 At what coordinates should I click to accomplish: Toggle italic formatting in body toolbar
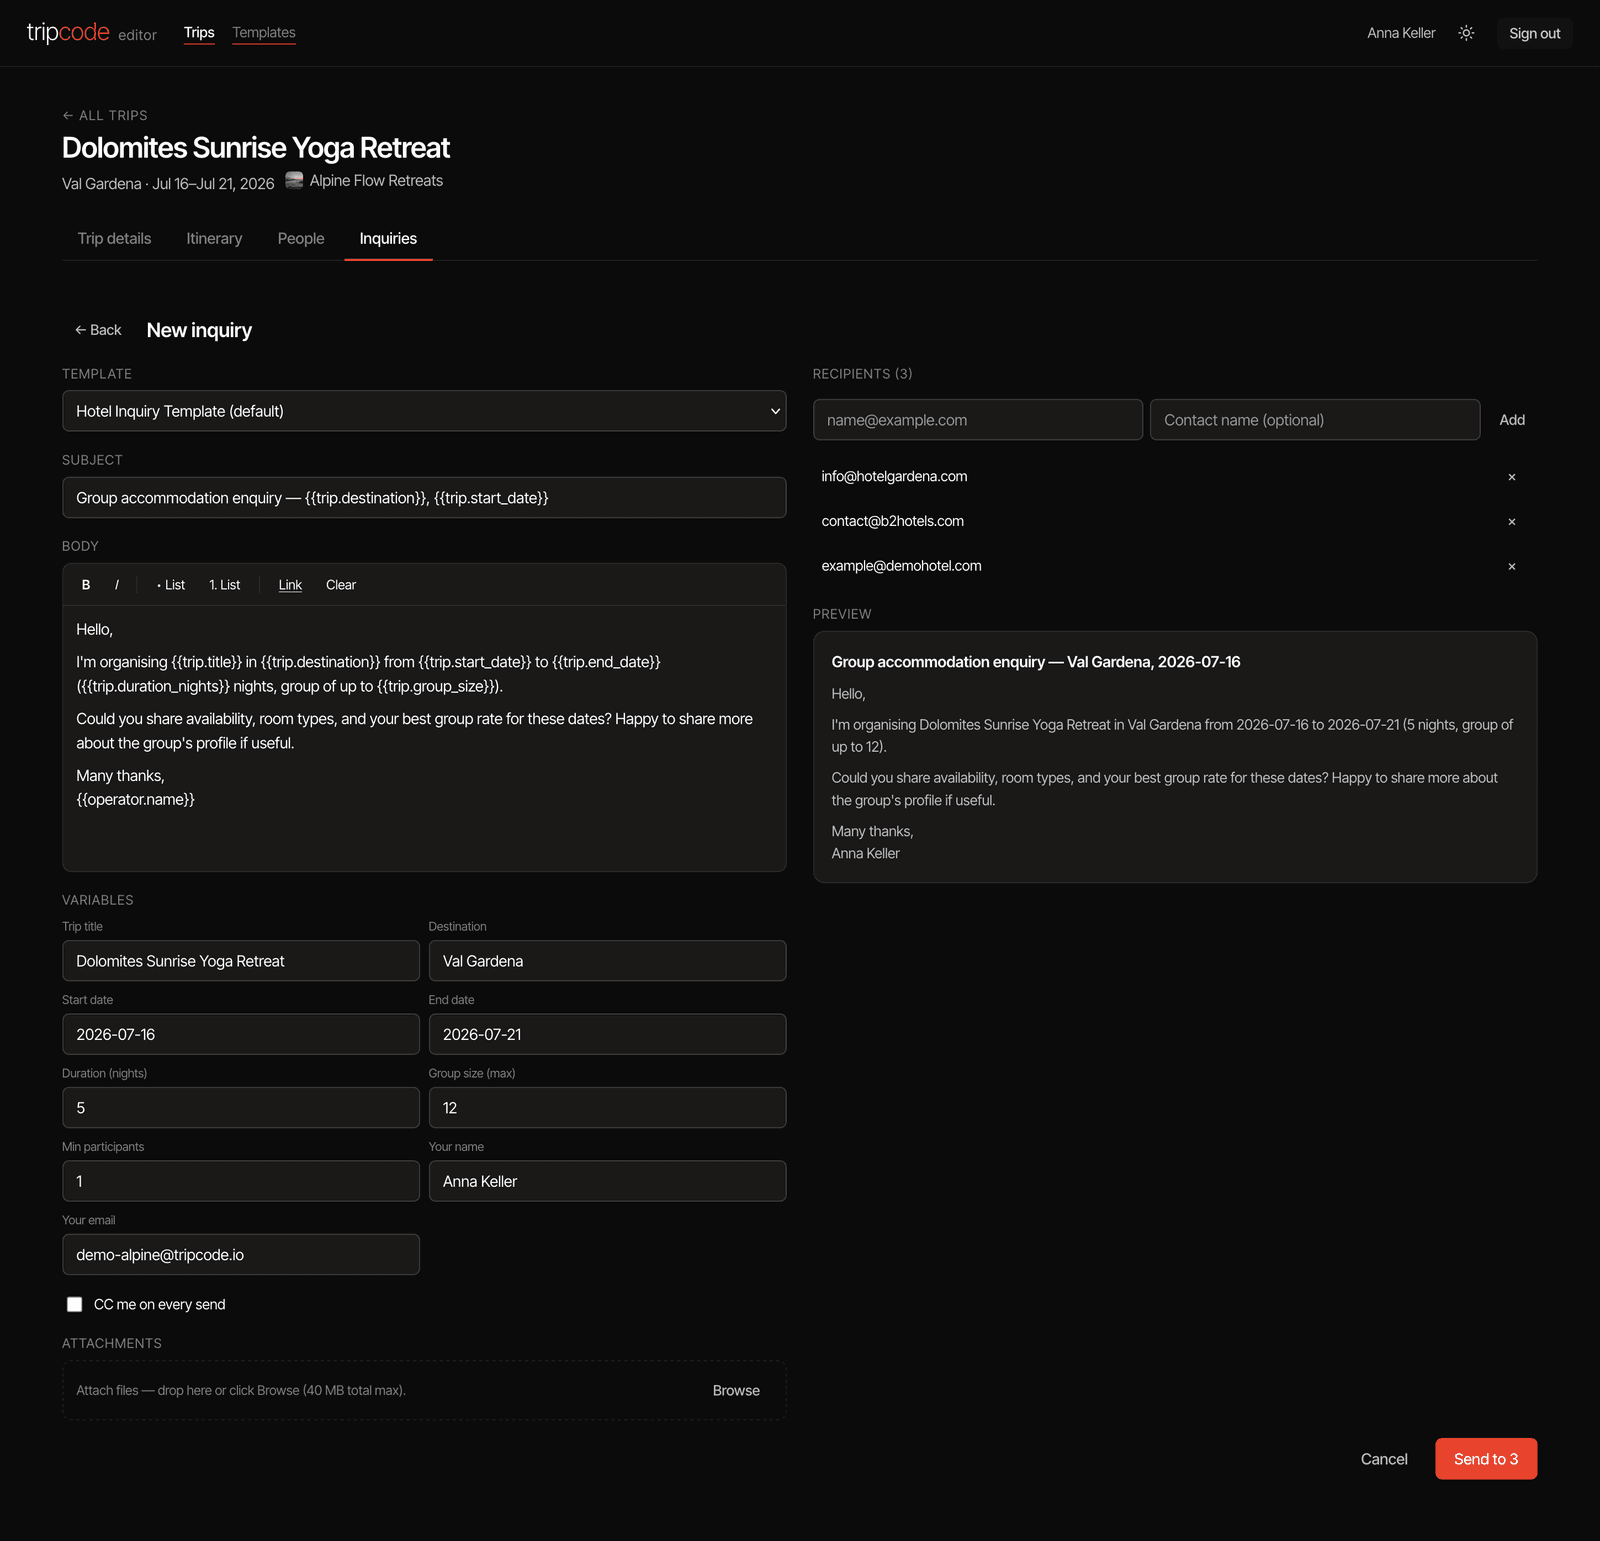pyautogui.click(x=117, y=585)
